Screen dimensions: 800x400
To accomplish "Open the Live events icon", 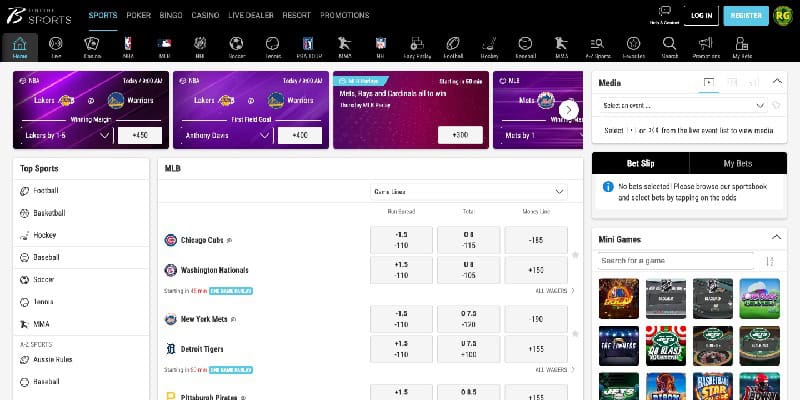I will click(56, 47).
